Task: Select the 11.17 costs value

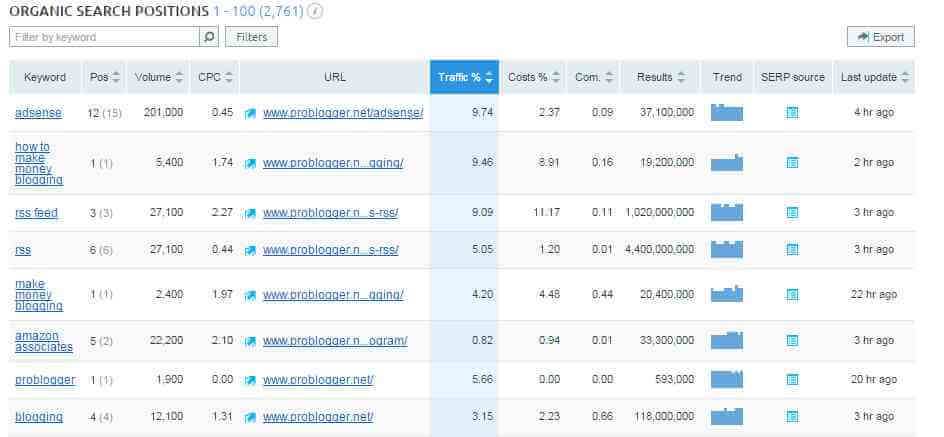Action: coord(547,212)
